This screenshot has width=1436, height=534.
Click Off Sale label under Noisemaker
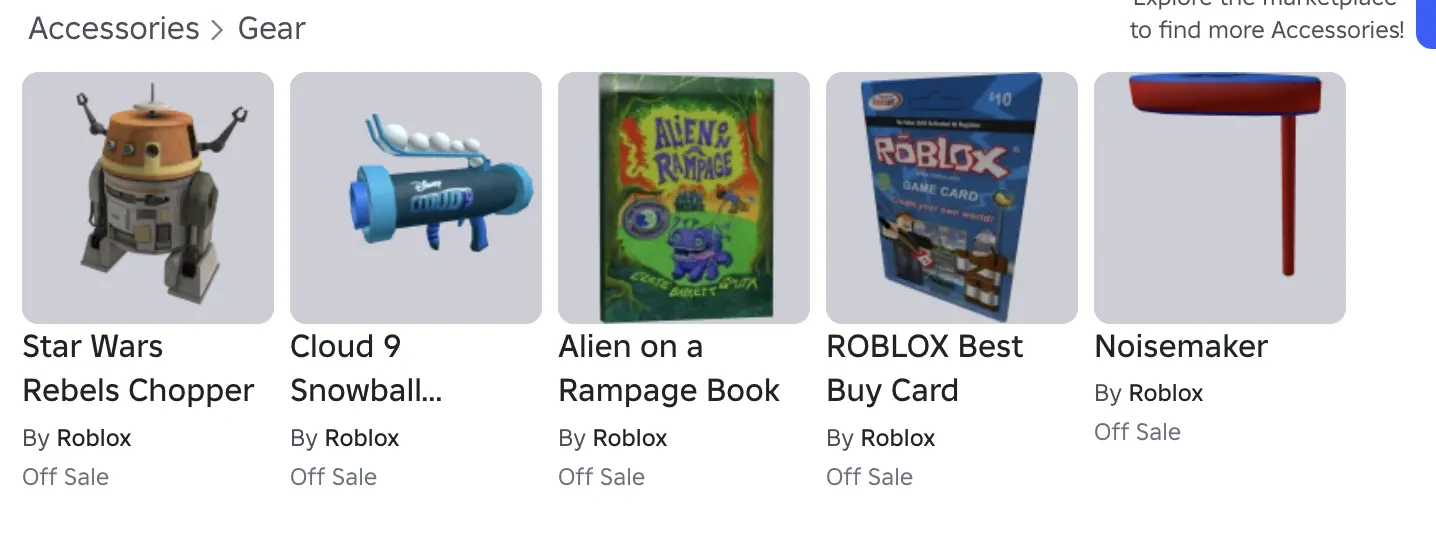pos(1137,432)
